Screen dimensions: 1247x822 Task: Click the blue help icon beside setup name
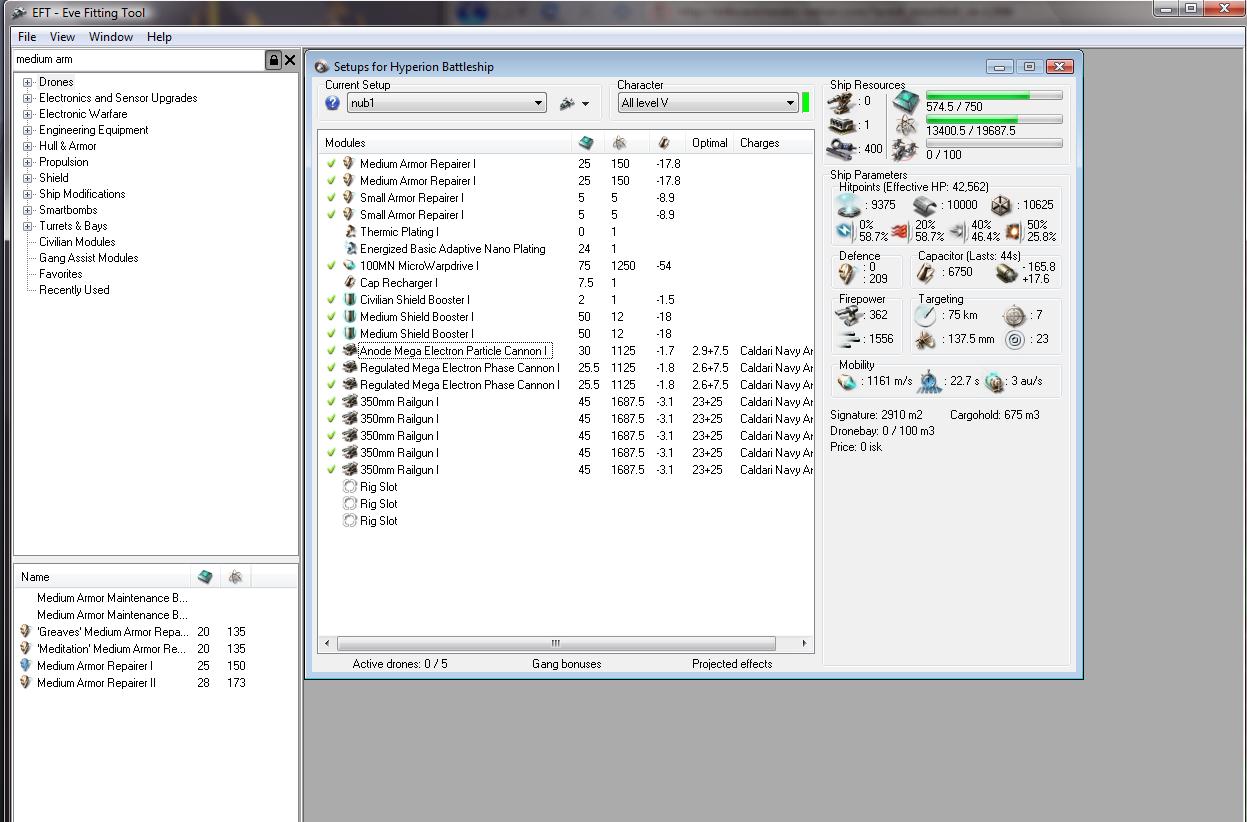pos(333,103)
